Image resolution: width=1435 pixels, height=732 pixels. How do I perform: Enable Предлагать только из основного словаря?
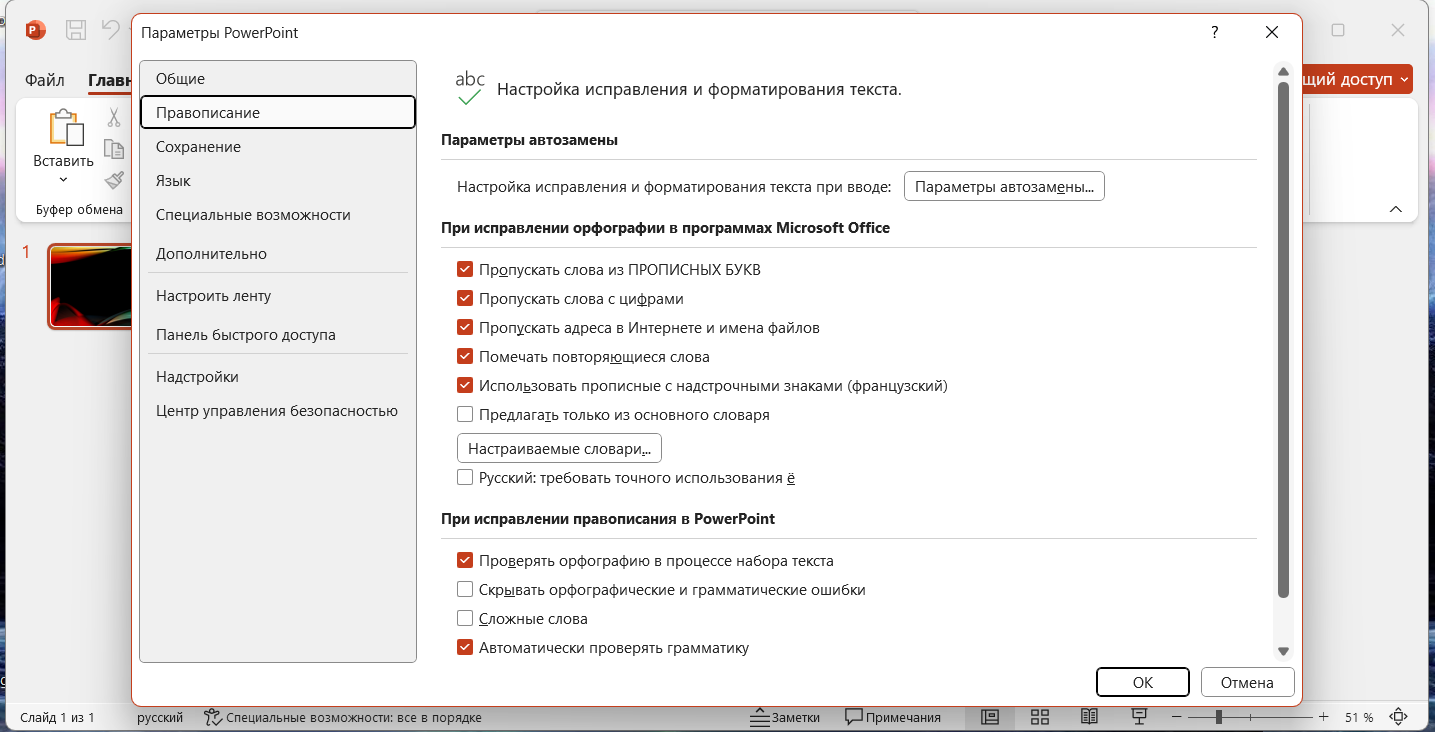(x=465, y=415)
